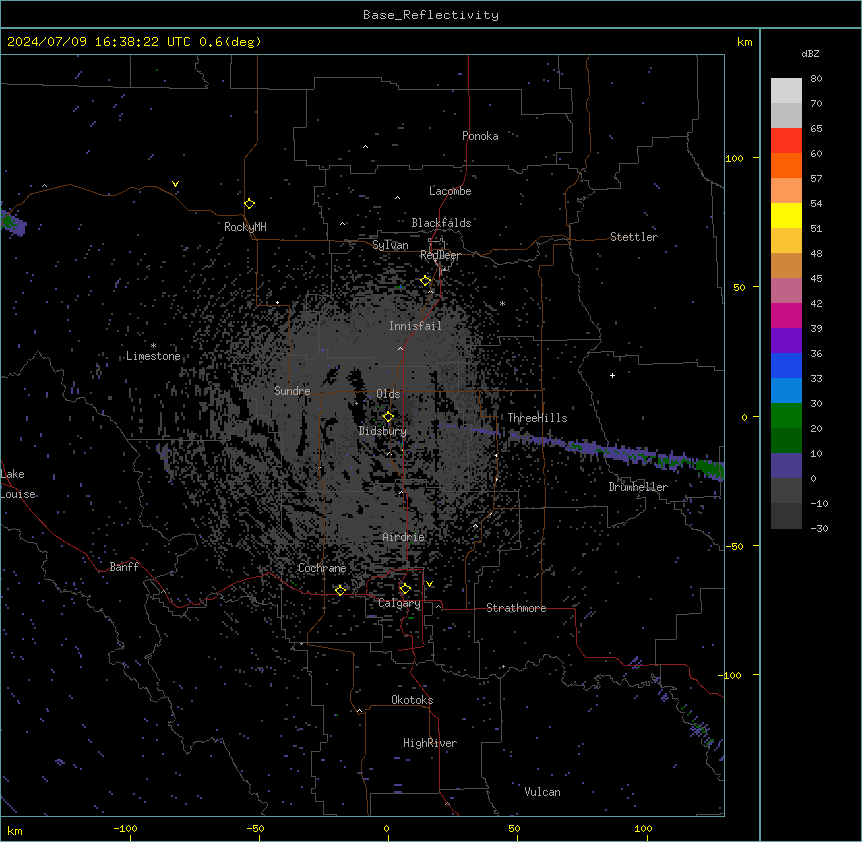Click the Lake Louise label at map edge
The width and height of the screenshot is (862, 842).
(18, 484)
